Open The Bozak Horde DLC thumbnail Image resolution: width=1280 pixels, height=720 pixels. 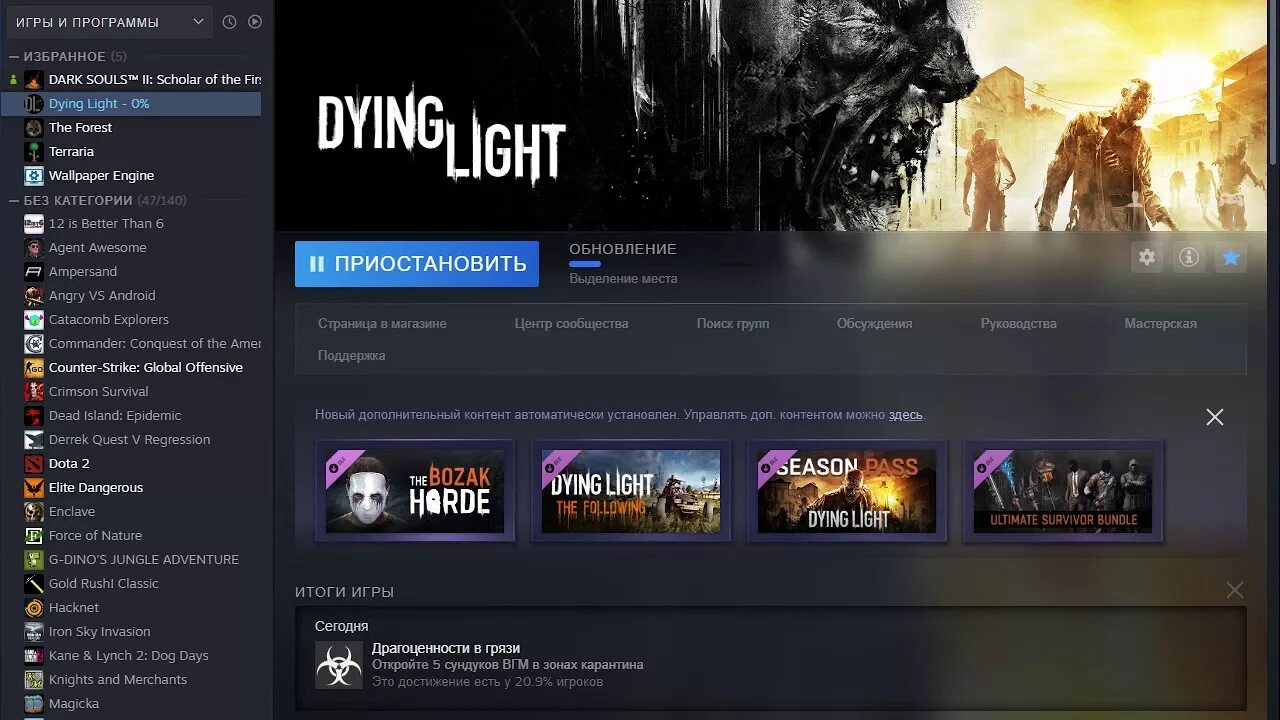click(x=415, y=491)
